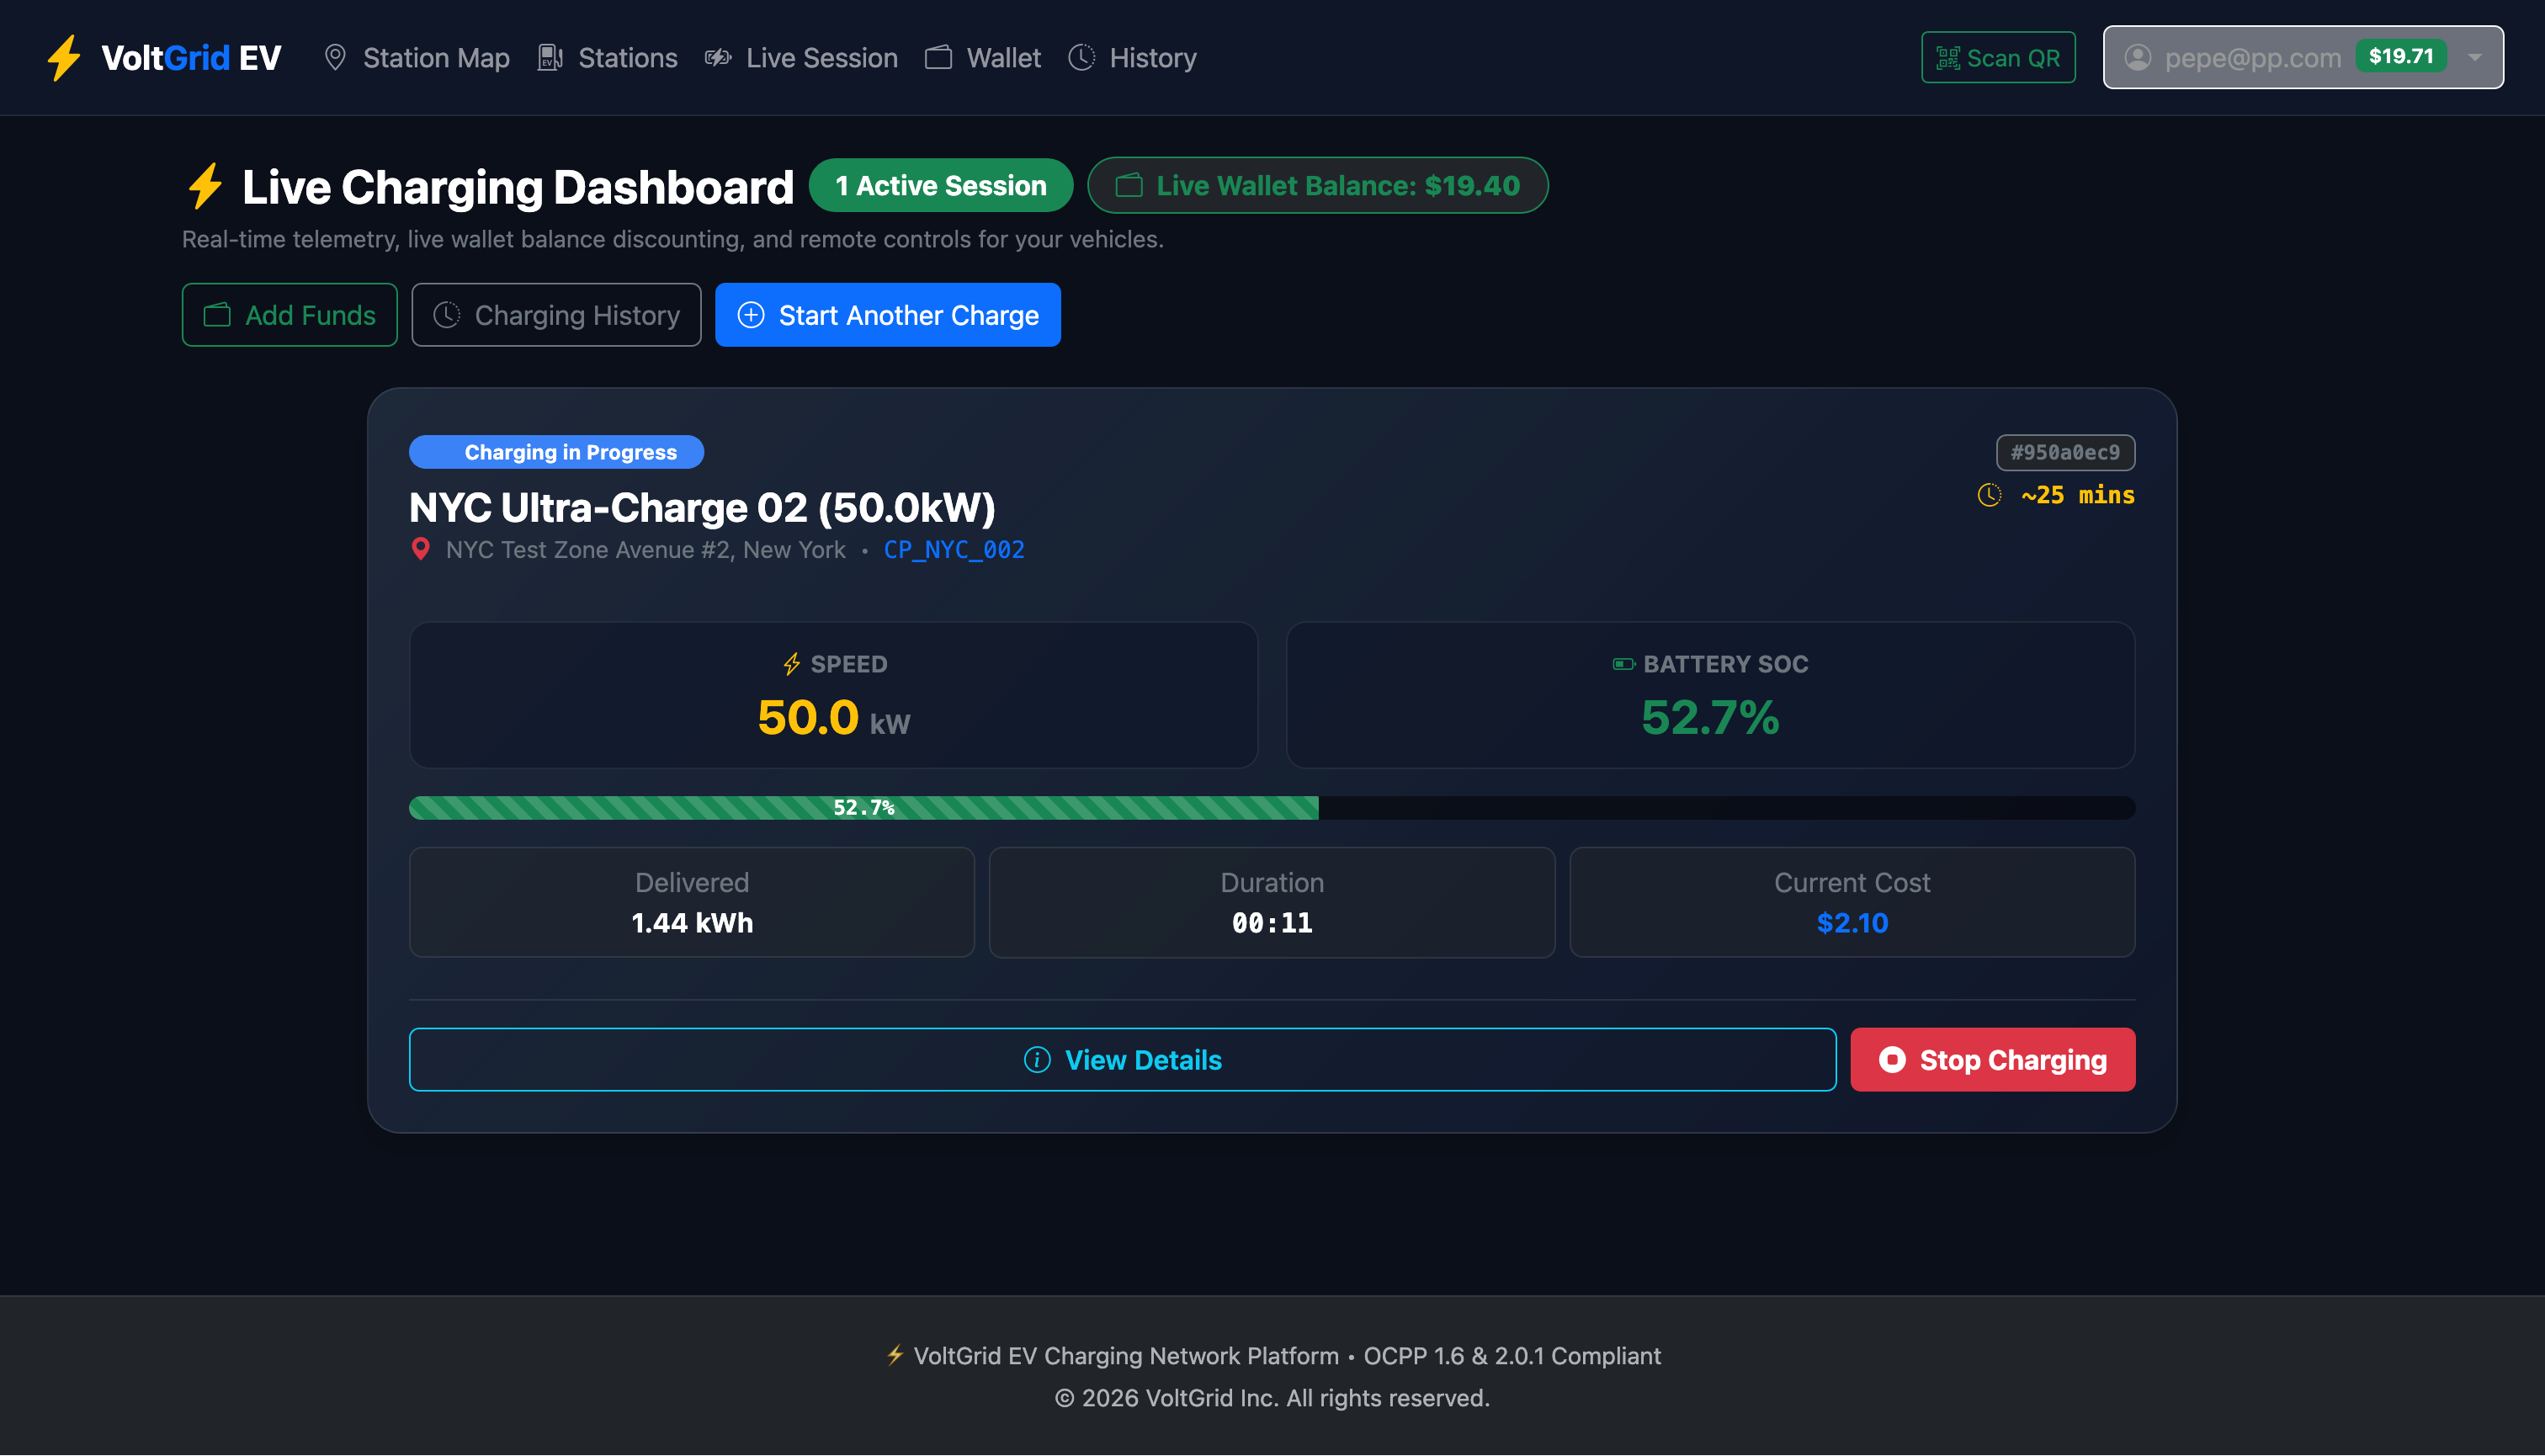The height and width of the screenshot is (1456, 2545).
Task: Open History from the top navigation
Action: pos(1132,58)
